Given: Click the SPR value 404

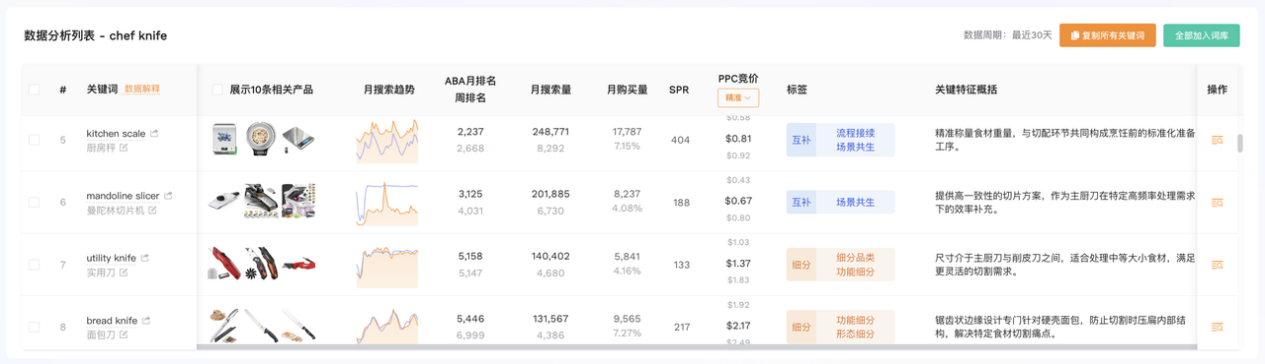Looking at the screenshot, I should pos(680,140).
